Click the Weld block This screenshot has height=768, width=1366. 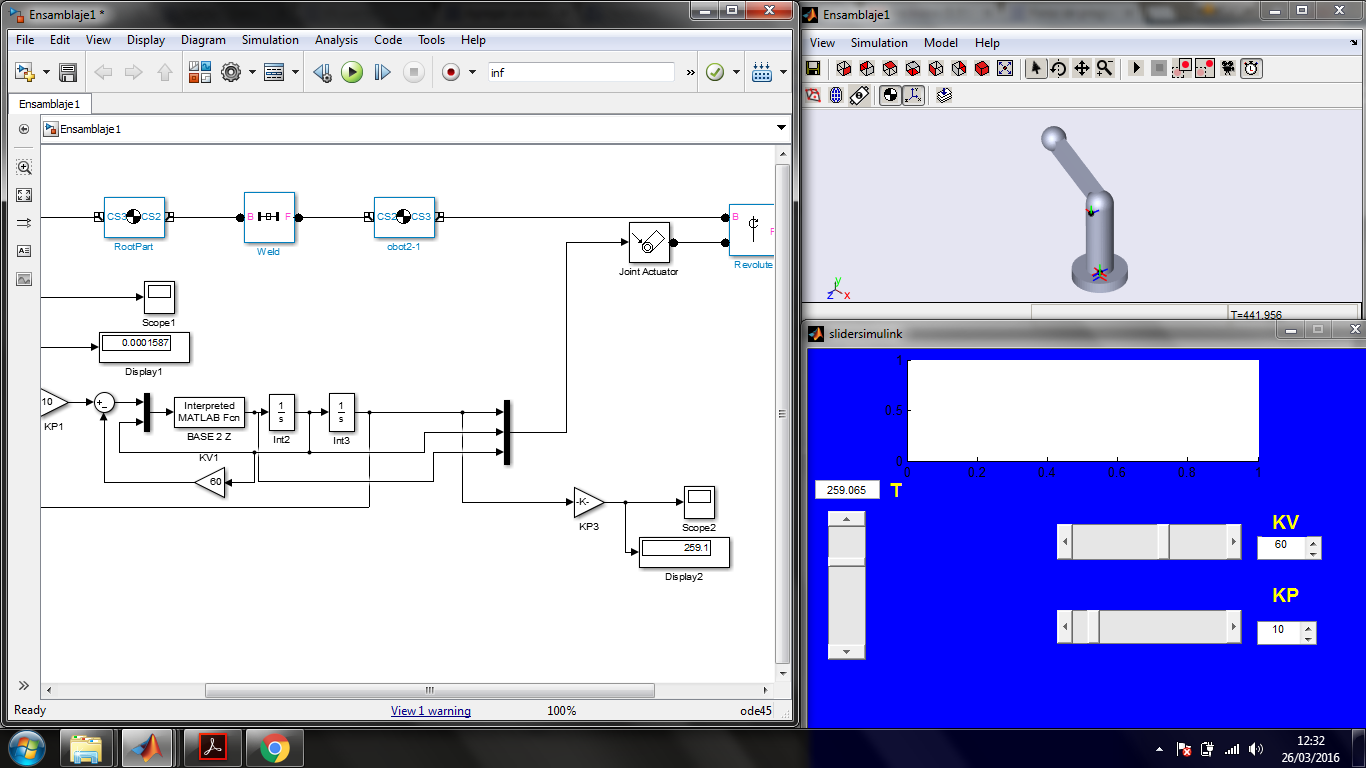coord(269,217)
